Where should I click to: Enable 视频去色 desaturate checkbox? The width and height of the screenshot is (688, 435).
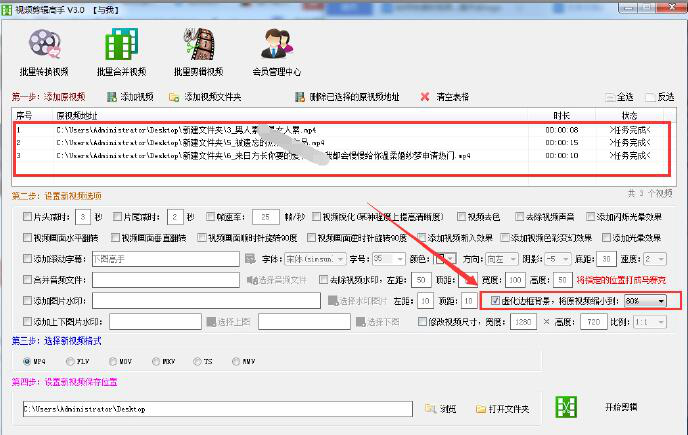[x=461, y=216]
